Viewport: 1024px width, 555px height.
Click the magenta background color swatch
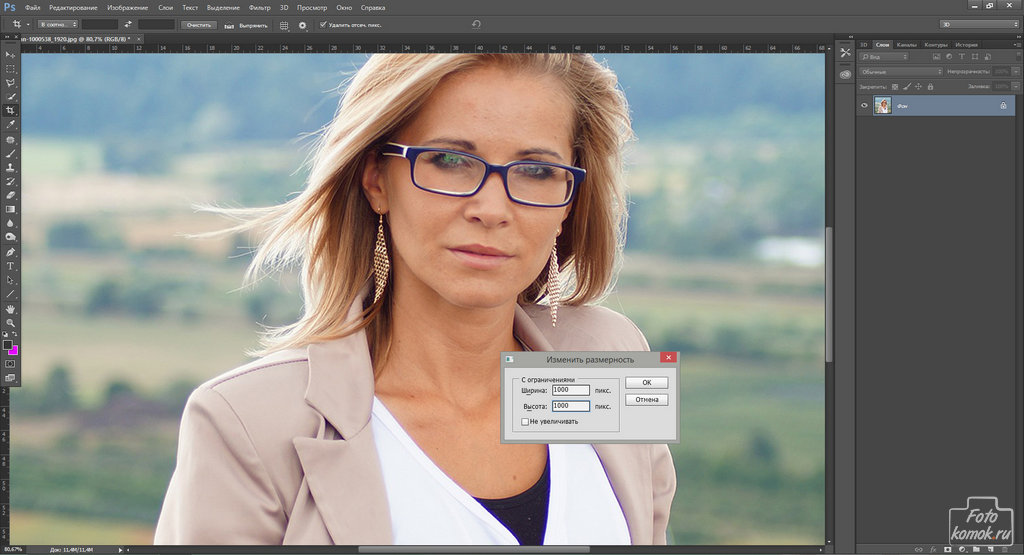pyautogui.click(x=14, y=350)
